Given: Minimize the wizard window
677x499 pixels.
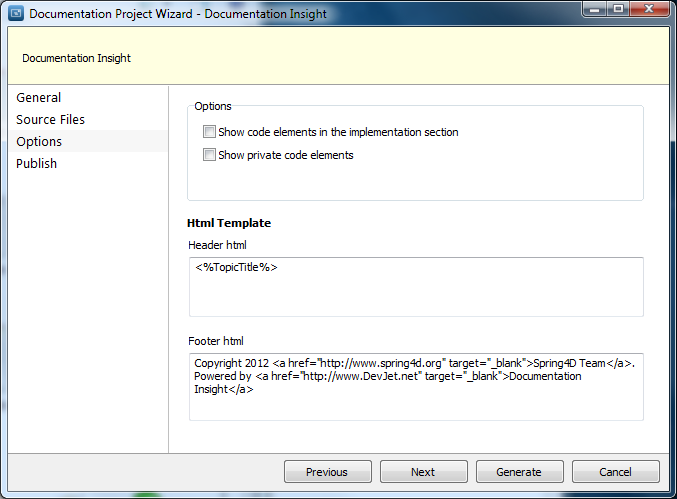Looking at the screenshot, I should 595,9.
